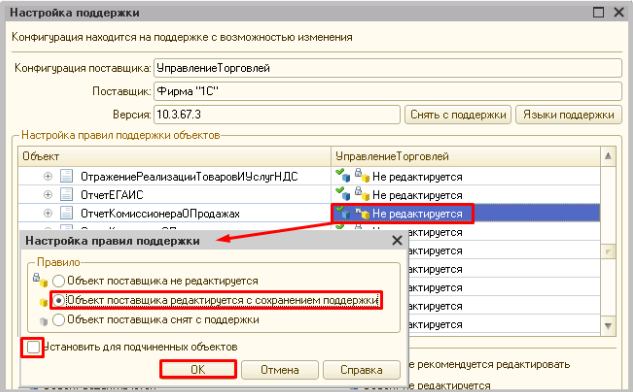The image size is (633, 392).
Task: Click scroll up arrow of objects list
Action: (608, 156)
